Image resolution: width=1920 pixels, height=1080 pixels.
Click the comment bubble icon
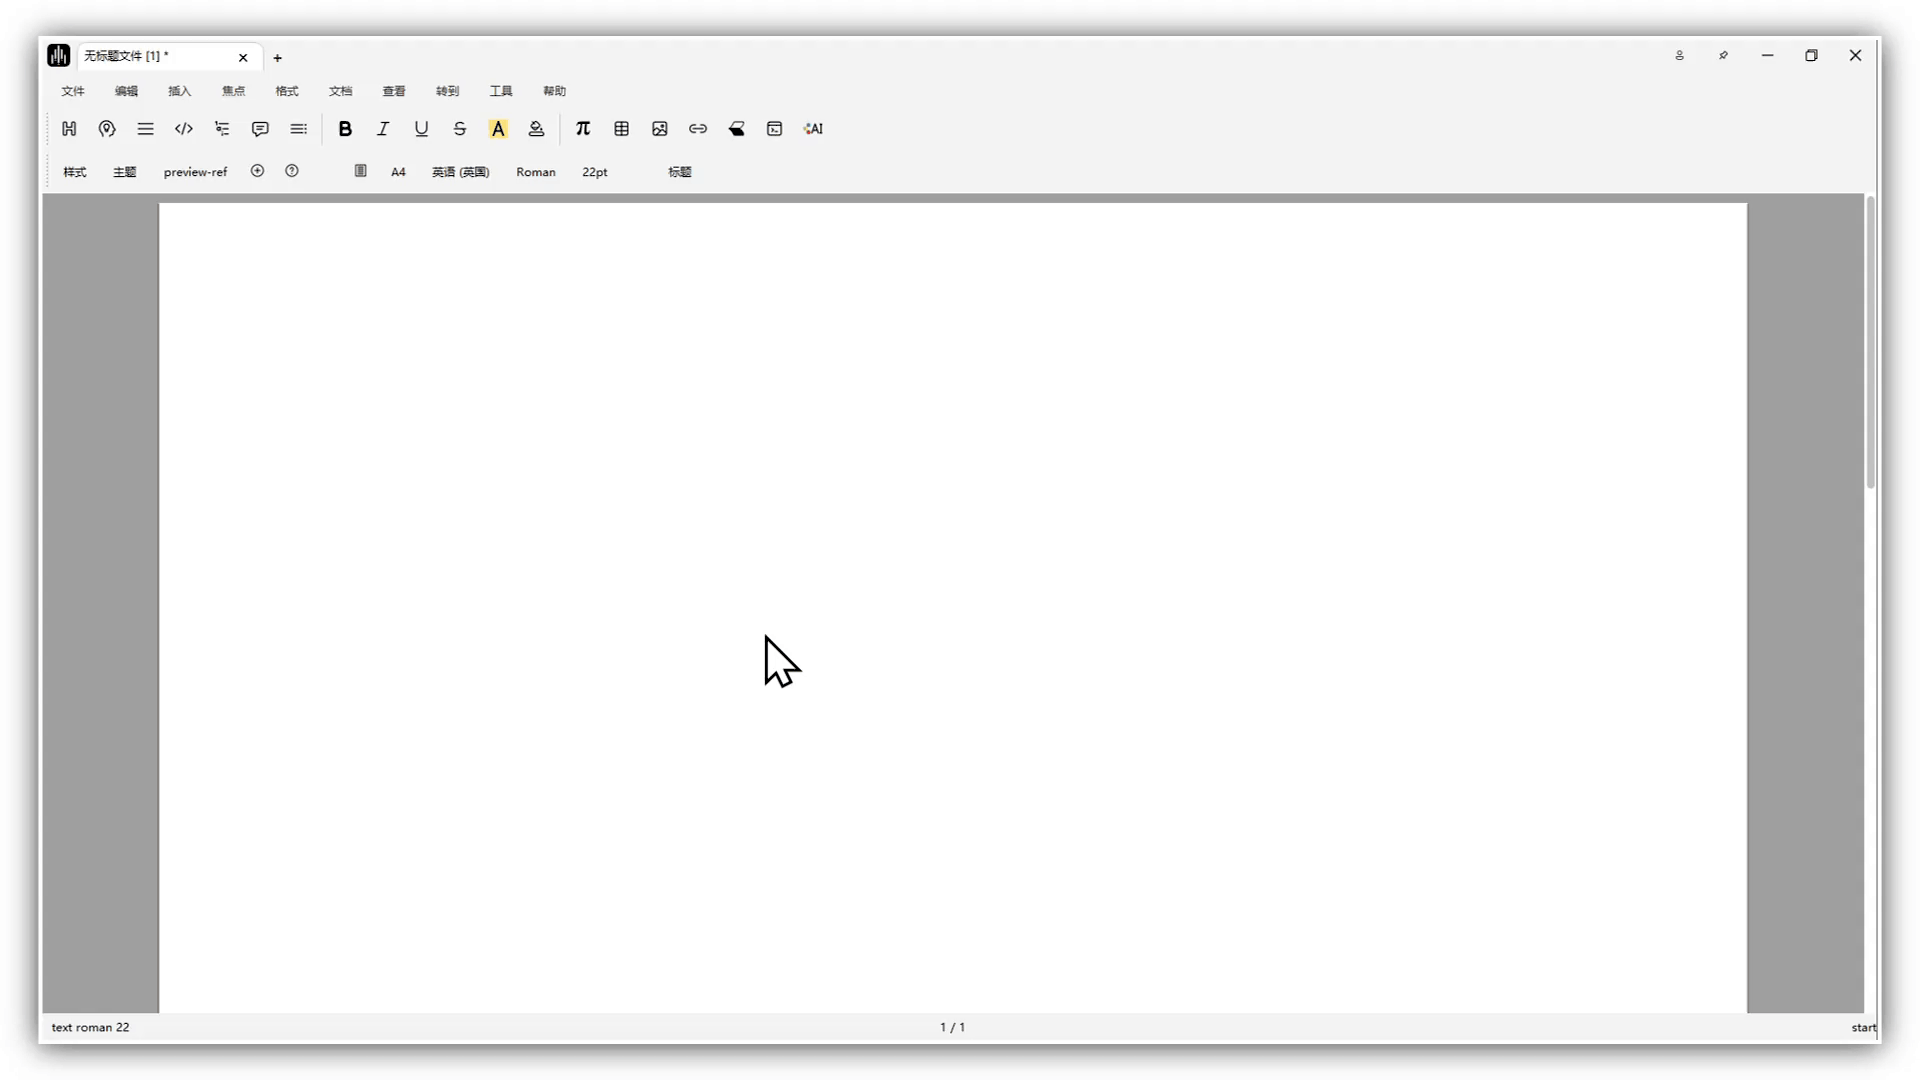[x=260, y=129]
